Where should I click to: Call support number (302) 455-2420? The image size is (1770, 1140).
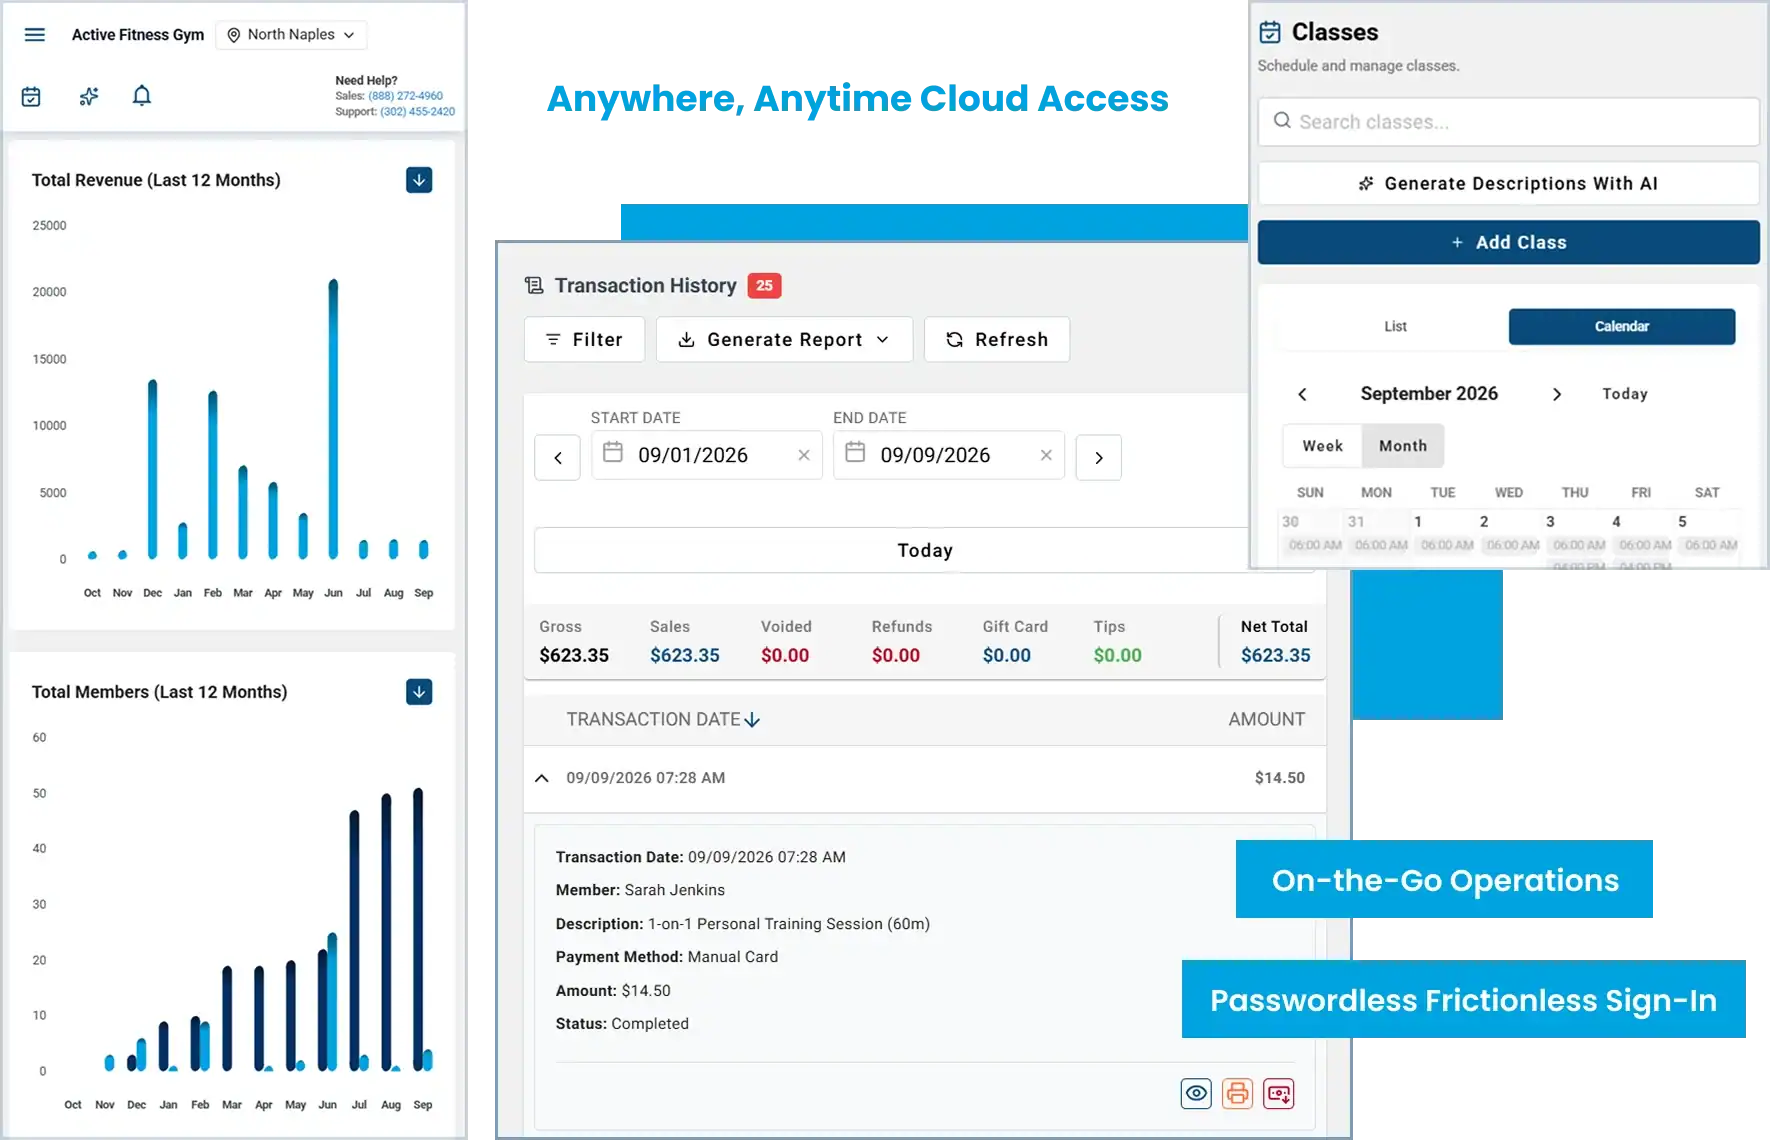pos(417,112)
